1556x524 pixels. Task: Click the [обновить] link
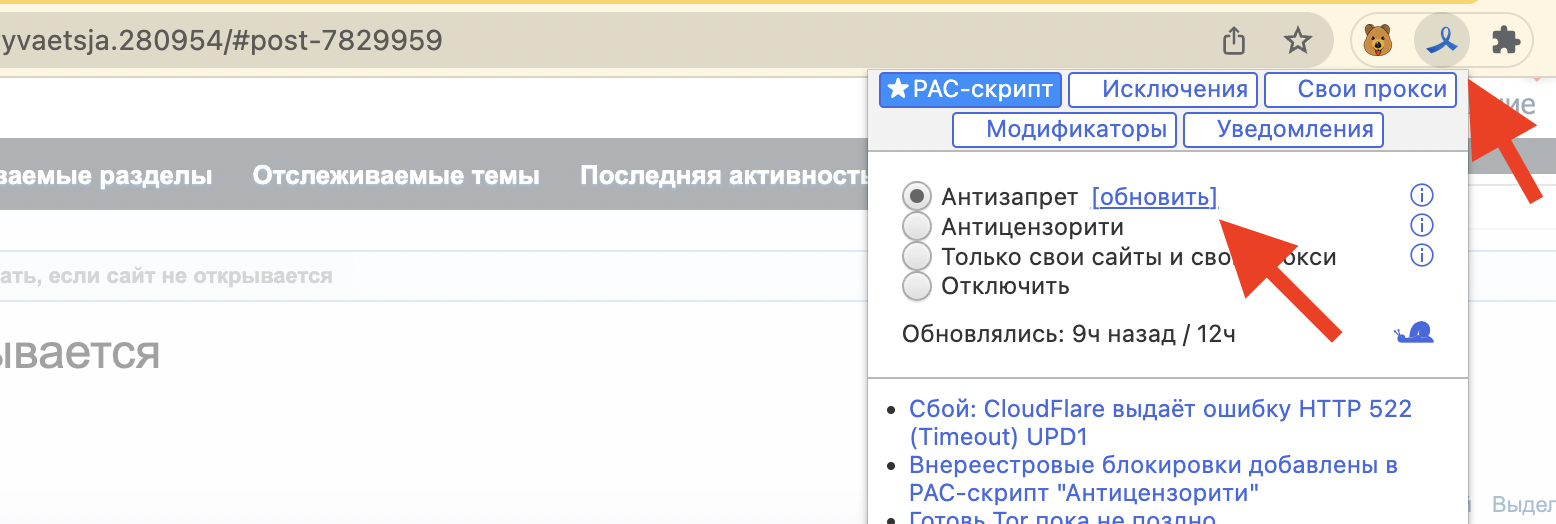pos(1155,197)
